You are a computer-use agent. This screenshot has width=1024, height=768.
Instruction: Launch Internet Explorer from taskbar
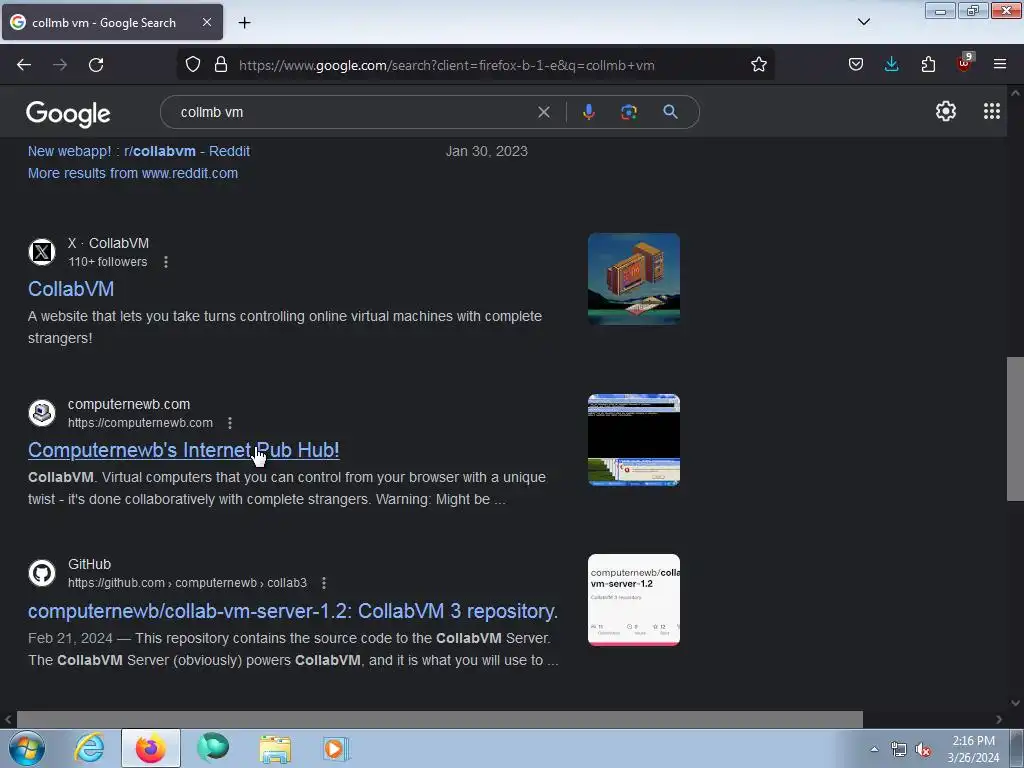coord(89,748)
